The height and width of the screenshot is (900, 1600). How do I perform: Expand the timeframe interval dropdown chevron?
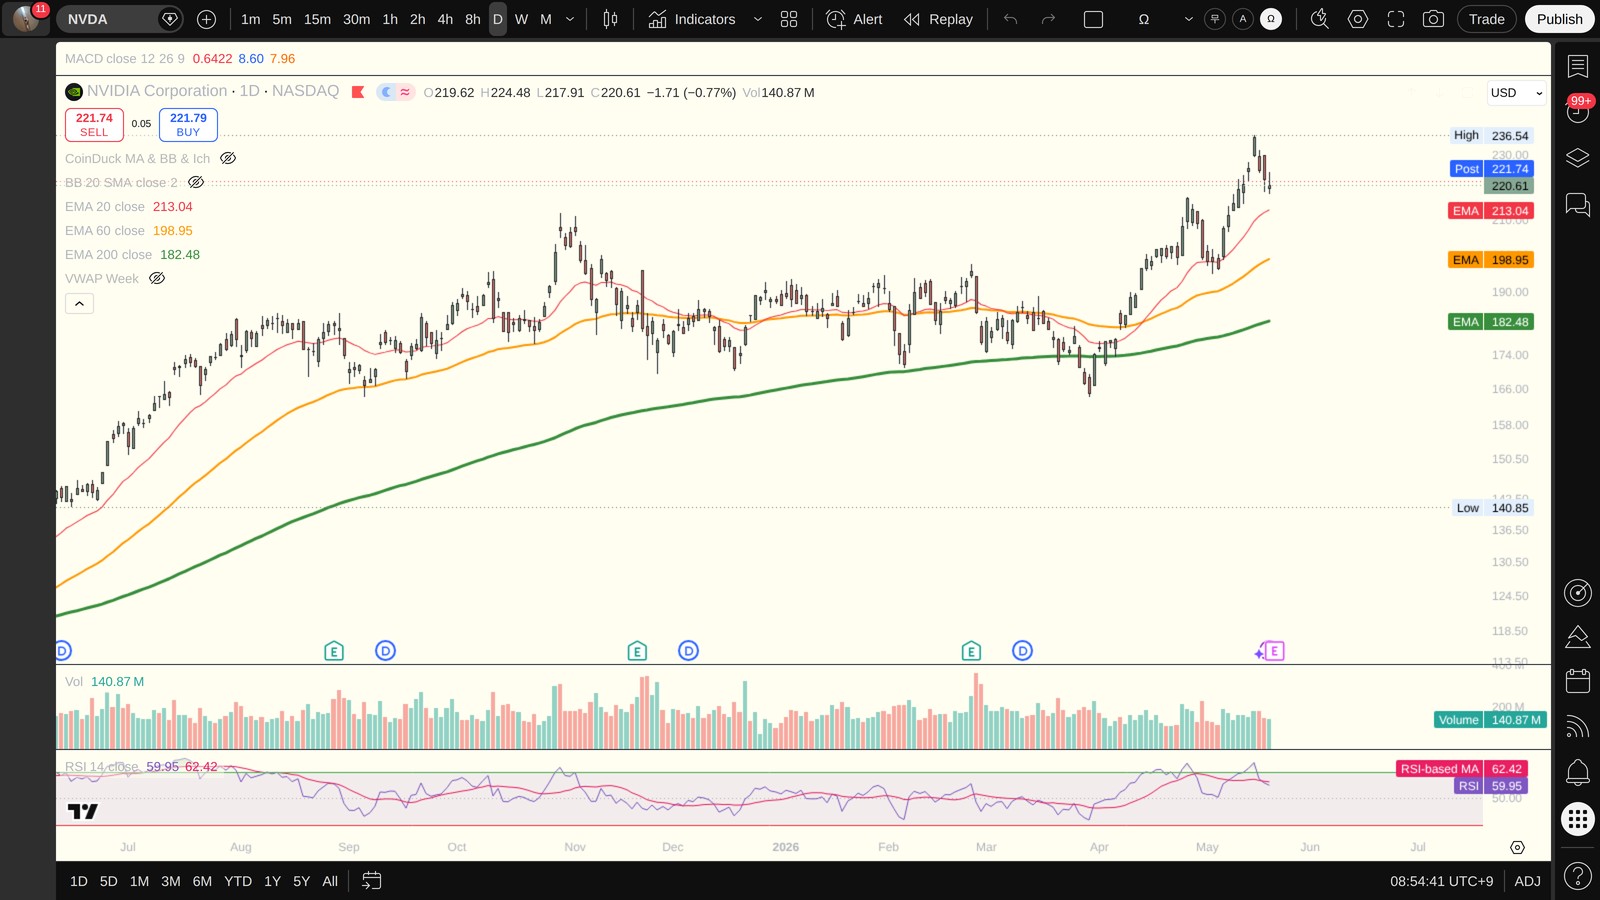570,19
